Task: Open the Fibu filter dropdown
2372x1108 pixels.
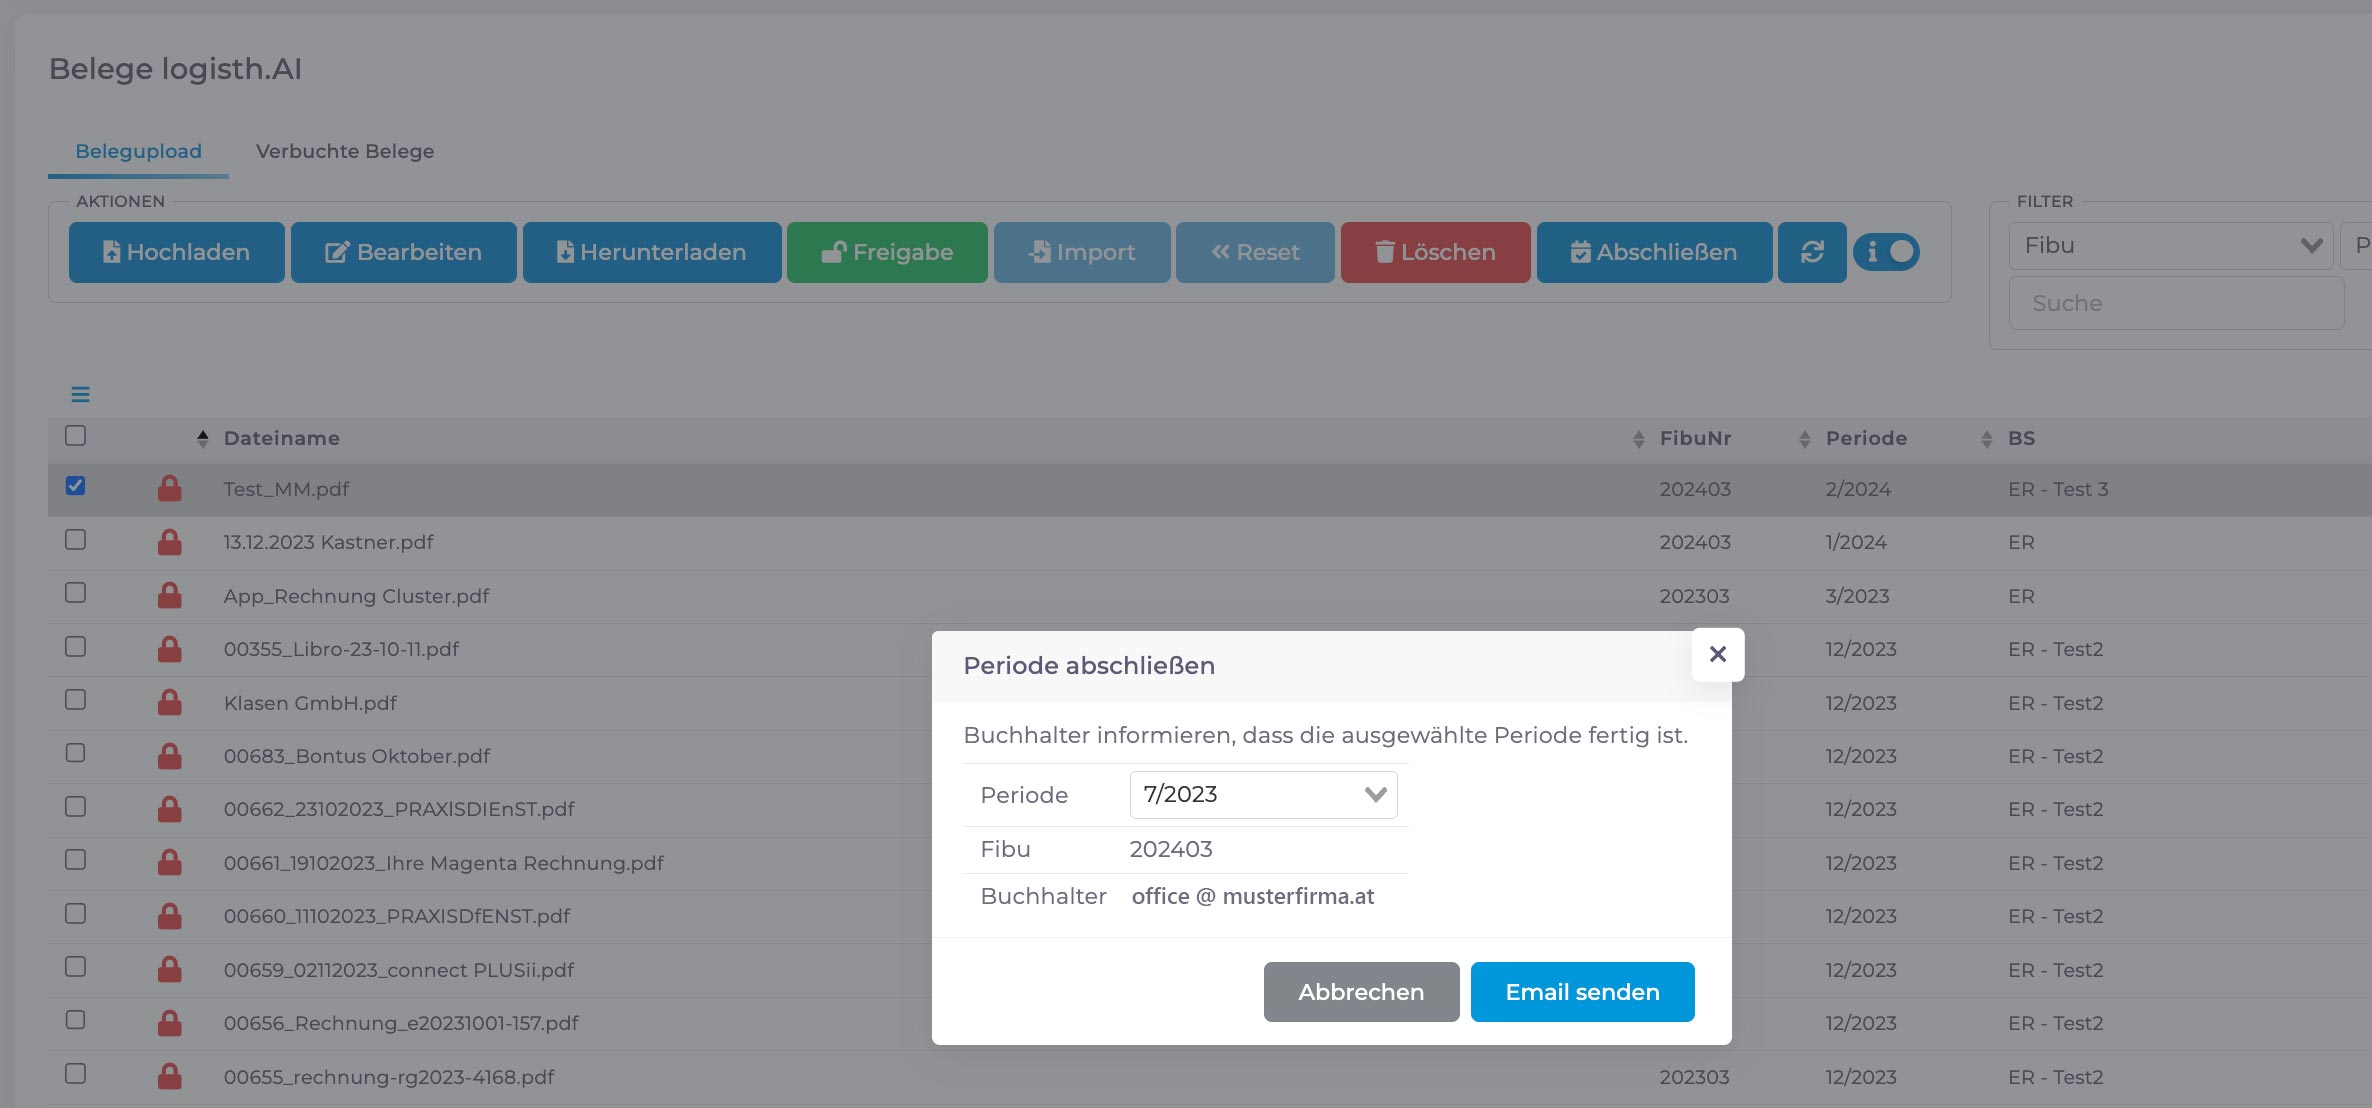Action: [2170, 246]
